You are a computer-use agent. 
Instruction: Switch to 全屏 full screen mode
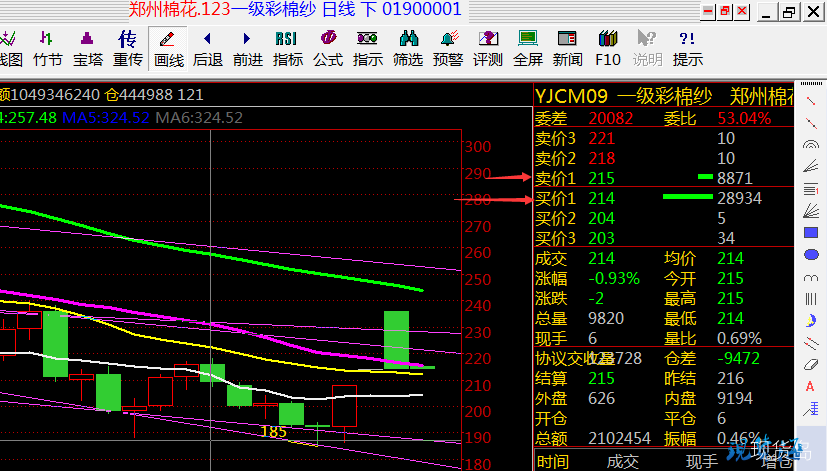pos(527,47)
